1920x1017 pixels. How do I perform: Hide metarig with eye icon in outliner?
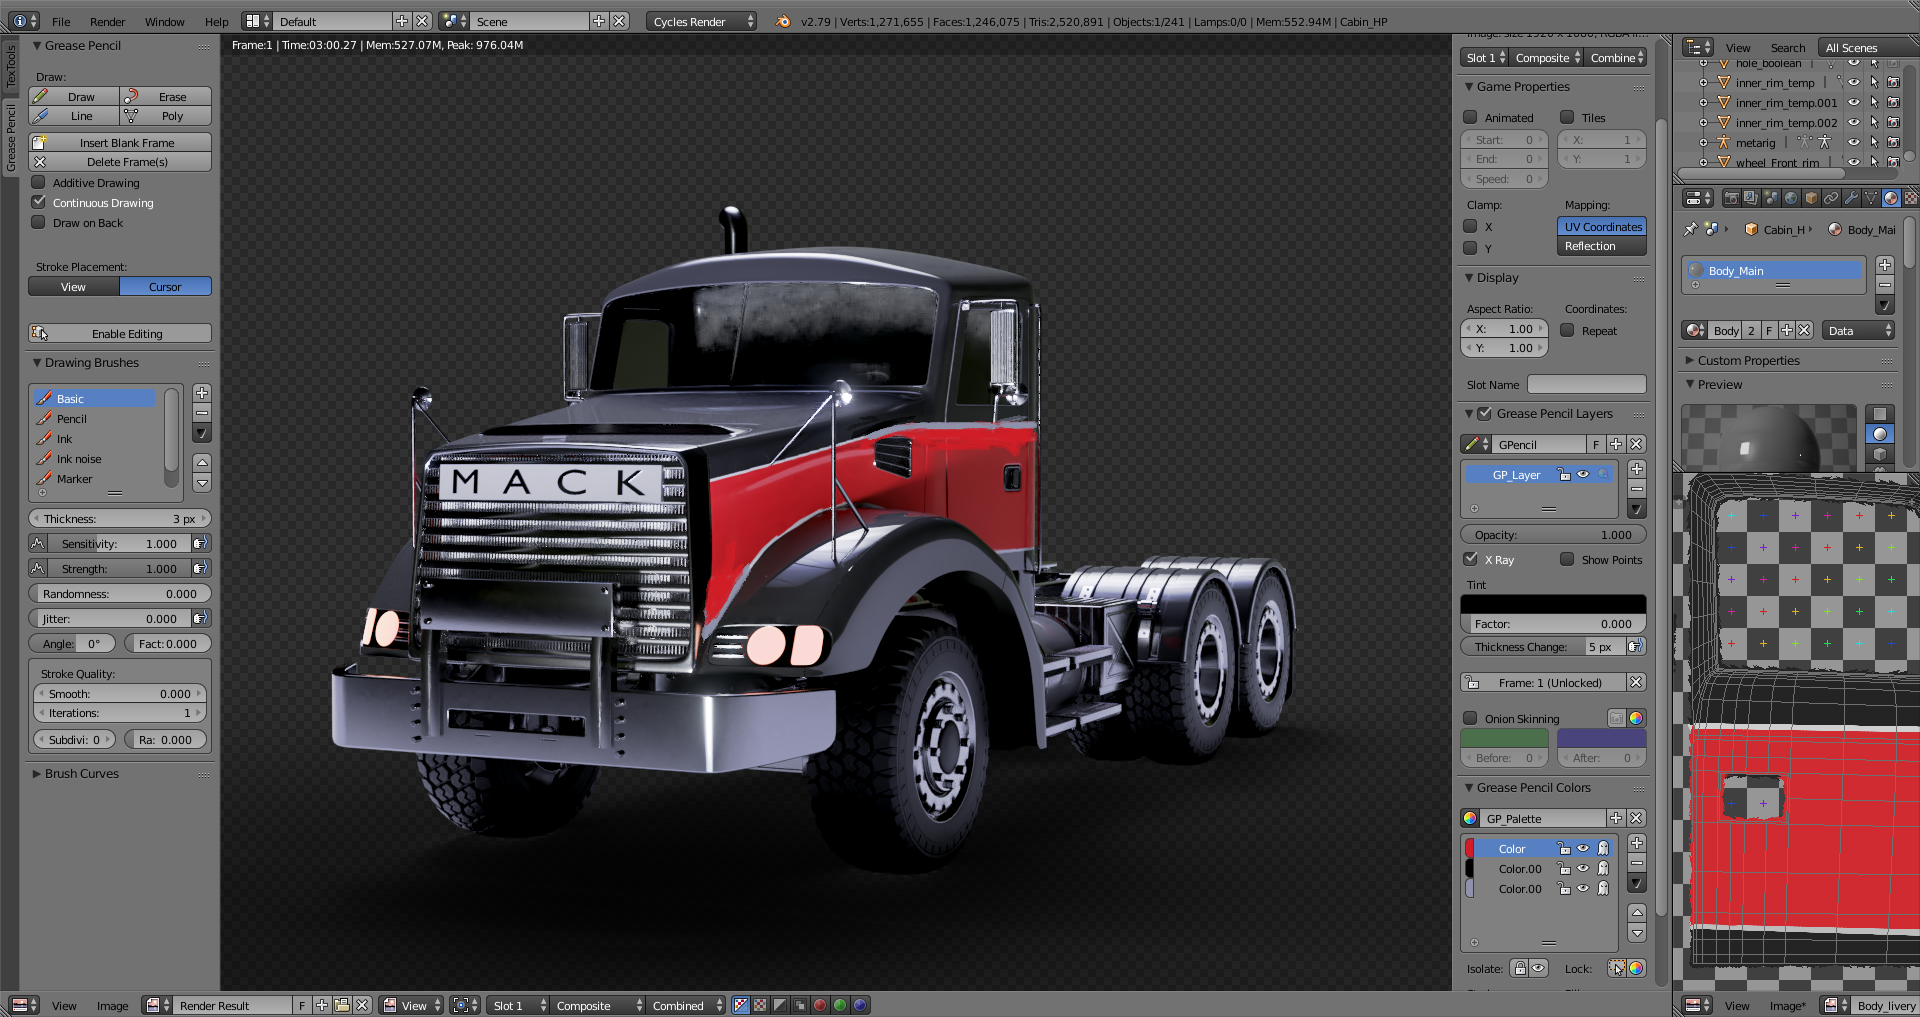coord(1853,142)
